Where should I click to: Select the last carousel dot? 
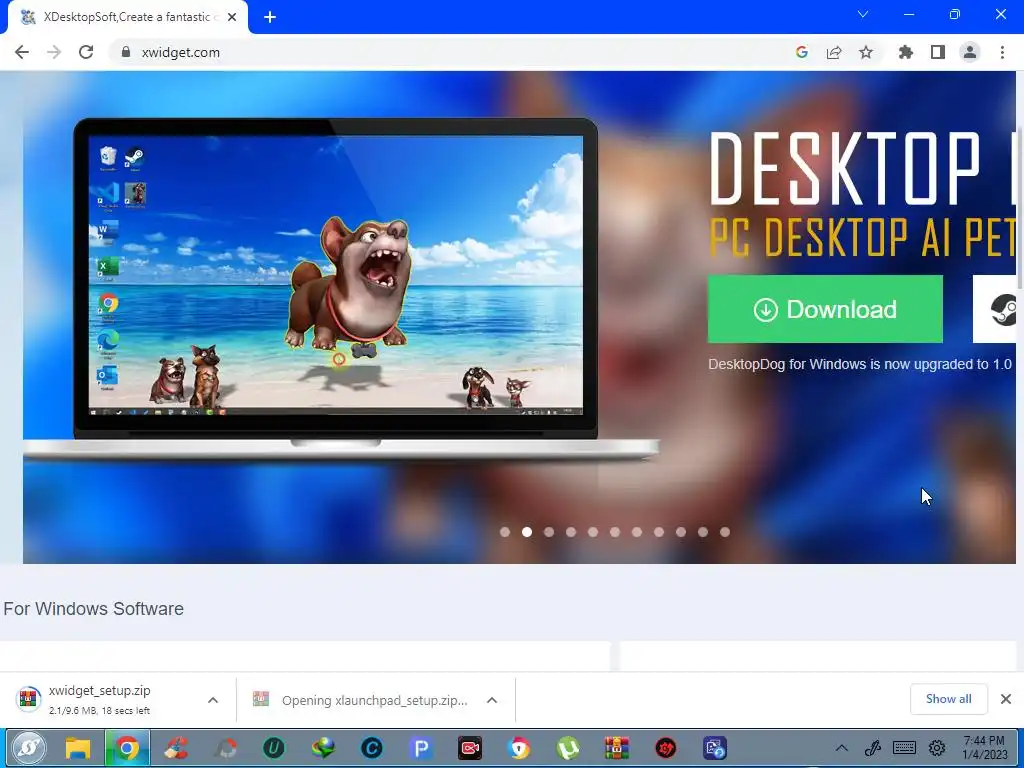(x=725, y=532)
